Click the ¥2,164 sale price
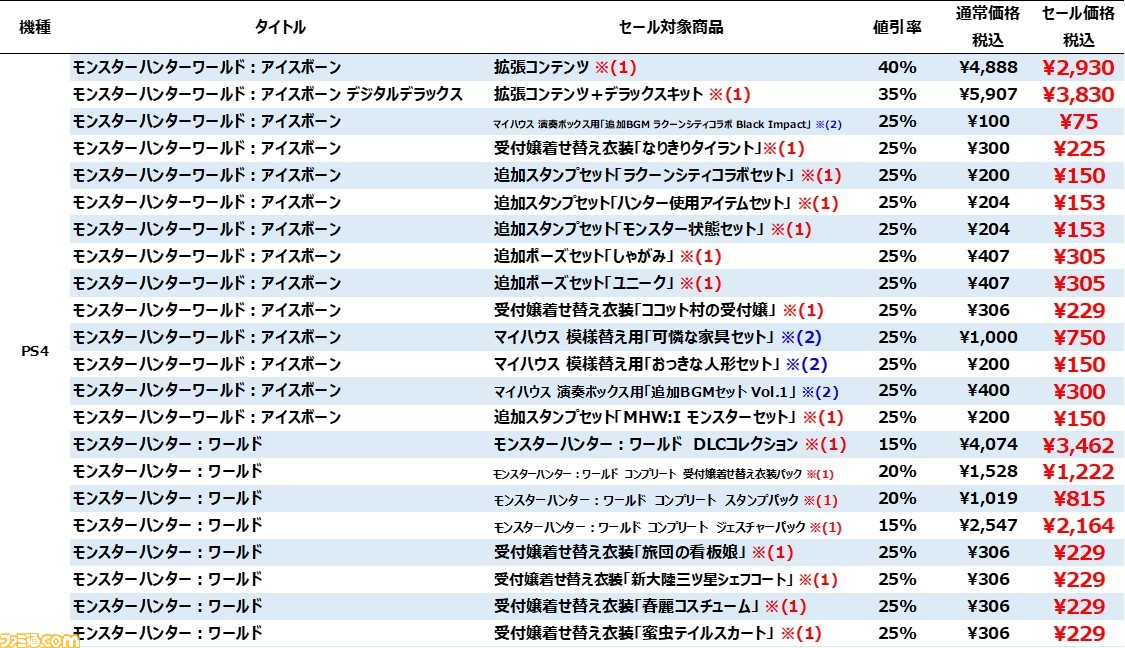 (x=1078, y=525)
